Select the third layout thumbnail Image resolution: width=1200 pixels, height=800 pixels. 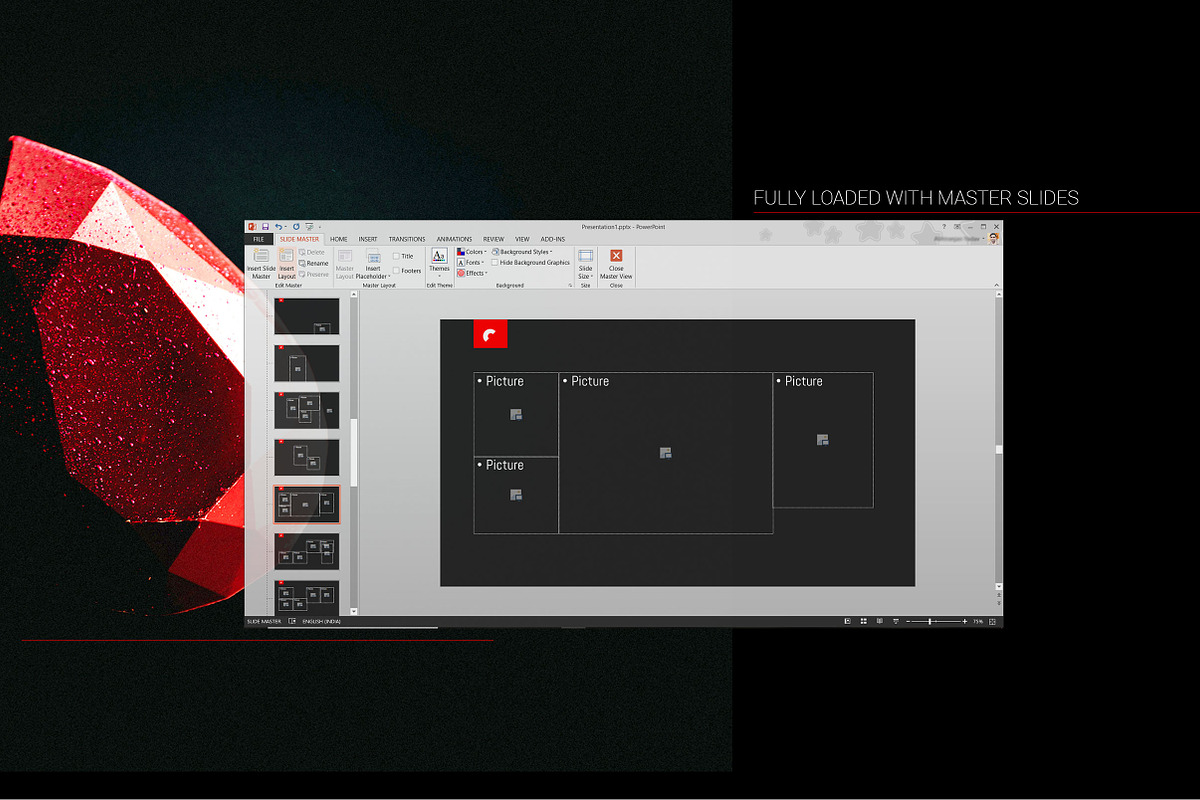point(306,410)
